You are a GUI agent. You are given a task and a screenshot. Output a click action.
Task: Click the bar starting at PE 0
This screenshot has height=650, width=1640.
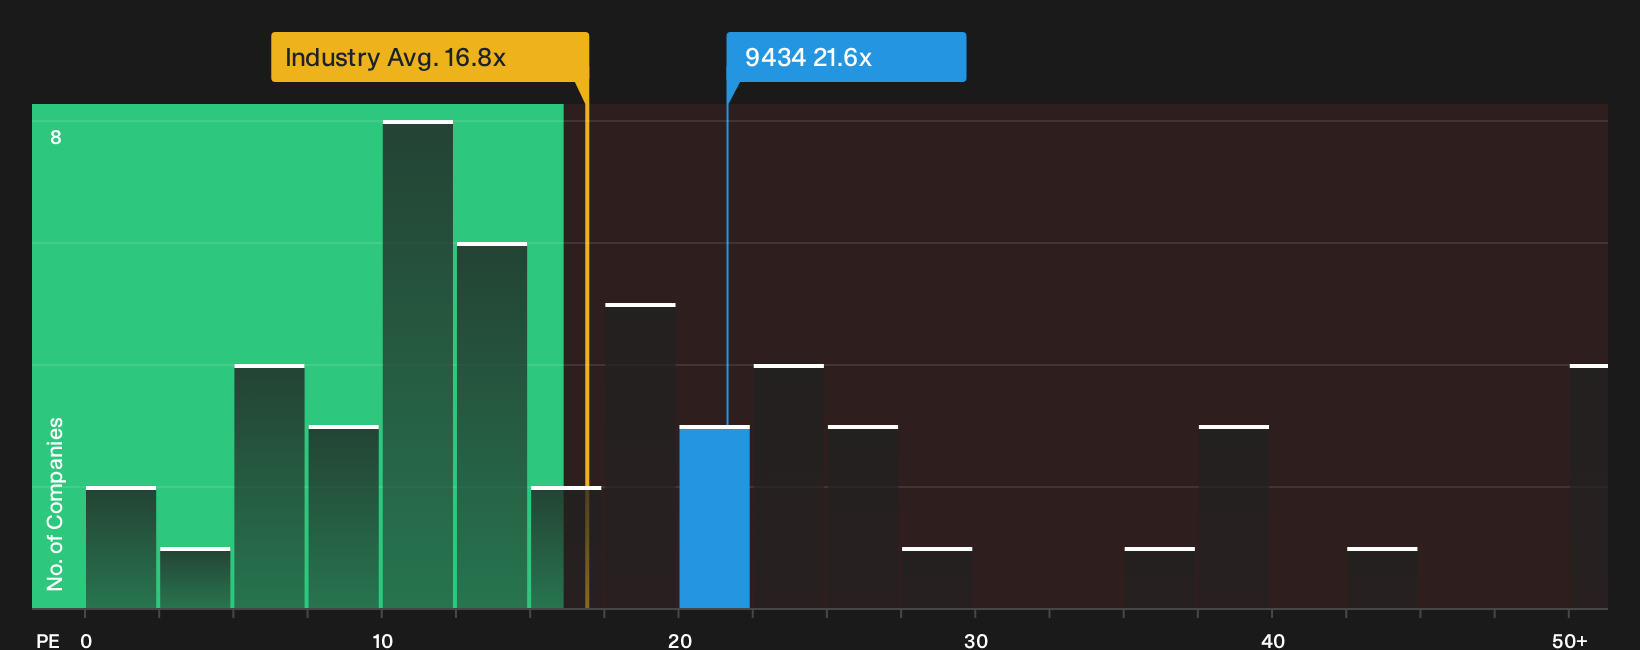click(x=121, y=547)
